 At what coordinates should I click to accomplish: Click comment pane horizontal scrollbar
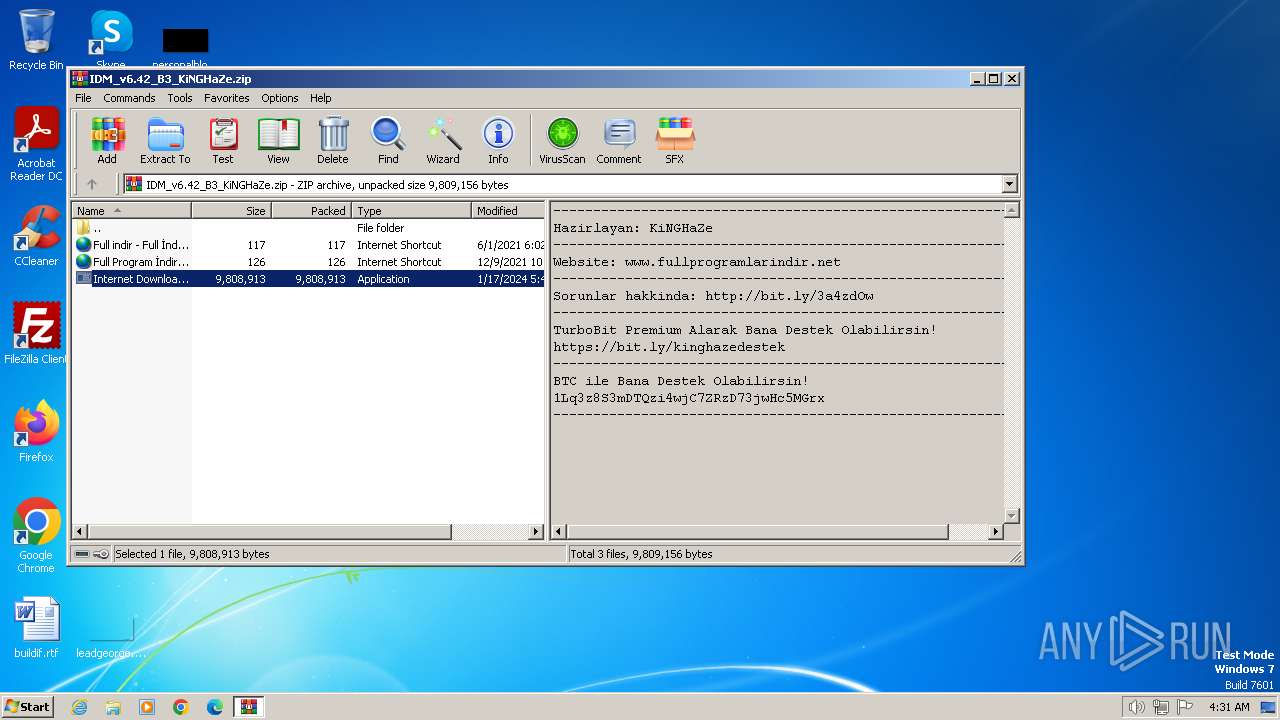point(757,532)
